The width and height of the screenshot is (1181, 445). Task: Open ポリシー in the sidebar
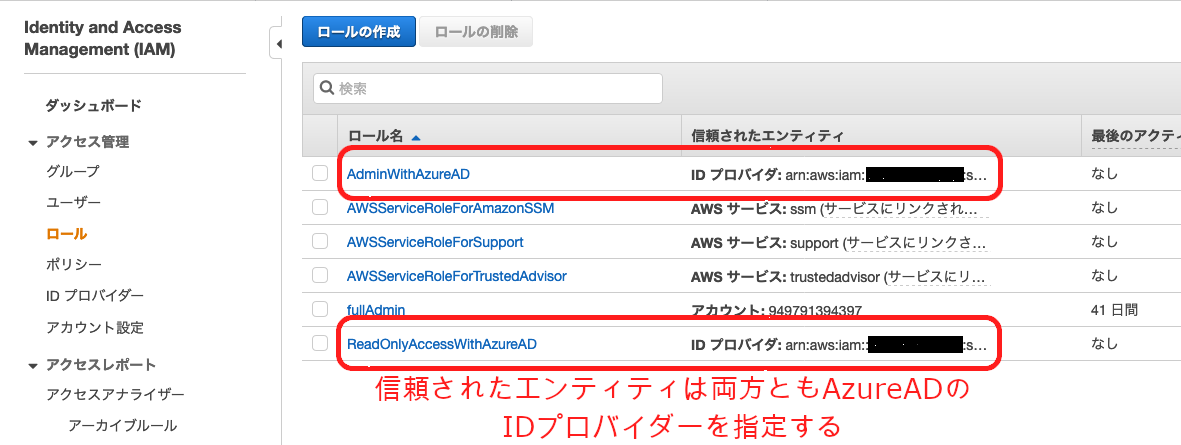point(74,265)
